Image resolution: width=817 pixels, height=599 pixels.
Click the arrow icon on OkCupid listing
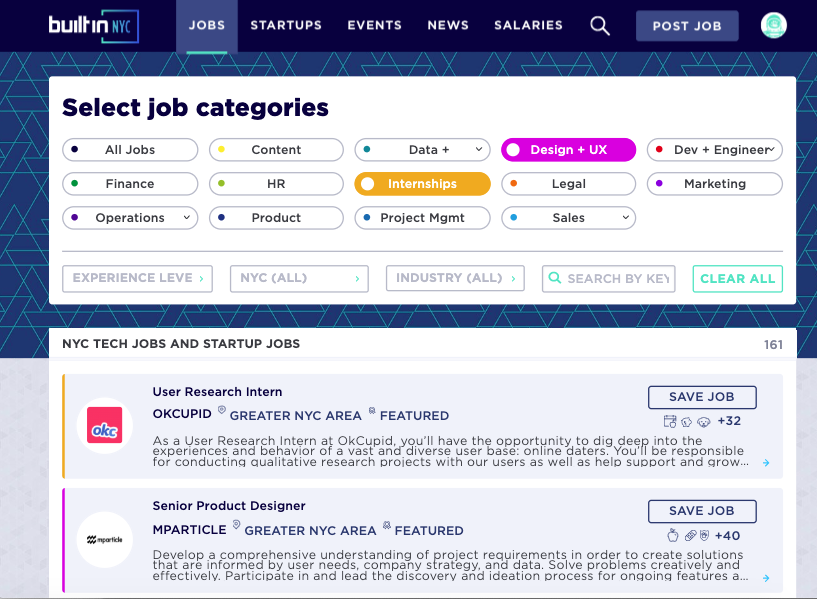tap(766, 463)
